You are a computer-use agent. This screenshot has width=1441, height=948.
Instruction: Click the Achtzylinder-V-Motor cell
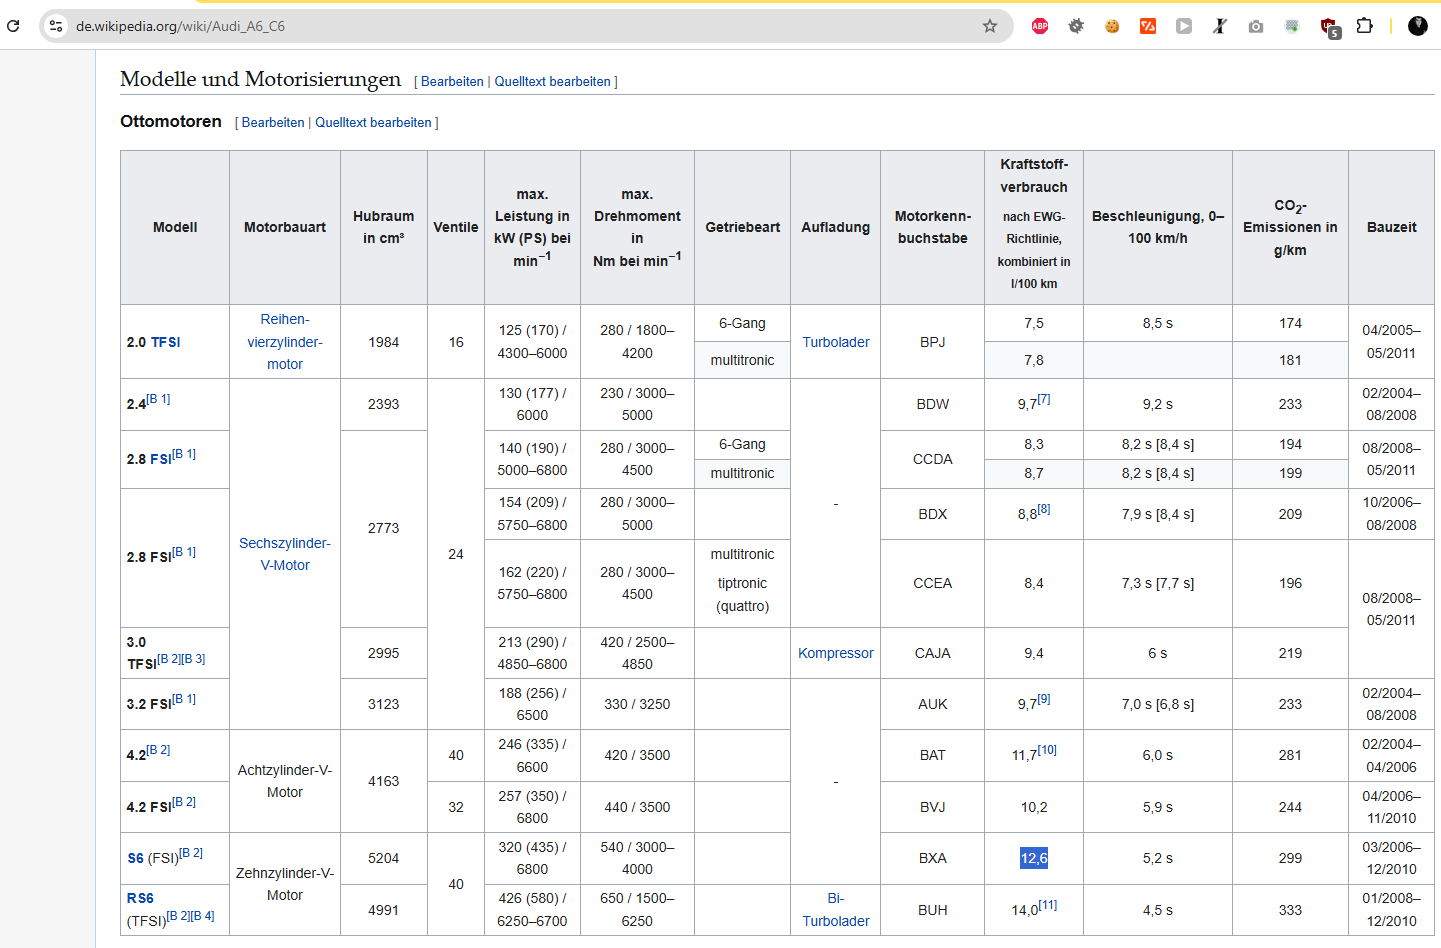pyautogui.click(x=285, y=781)
